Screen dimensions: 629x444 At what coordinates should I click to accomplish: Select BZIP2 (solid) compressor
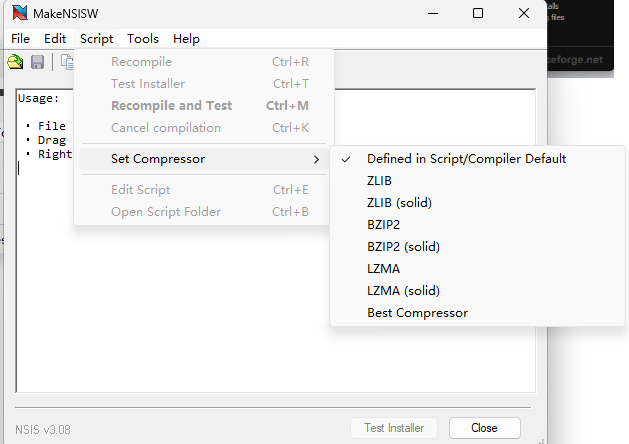point(477,247)
